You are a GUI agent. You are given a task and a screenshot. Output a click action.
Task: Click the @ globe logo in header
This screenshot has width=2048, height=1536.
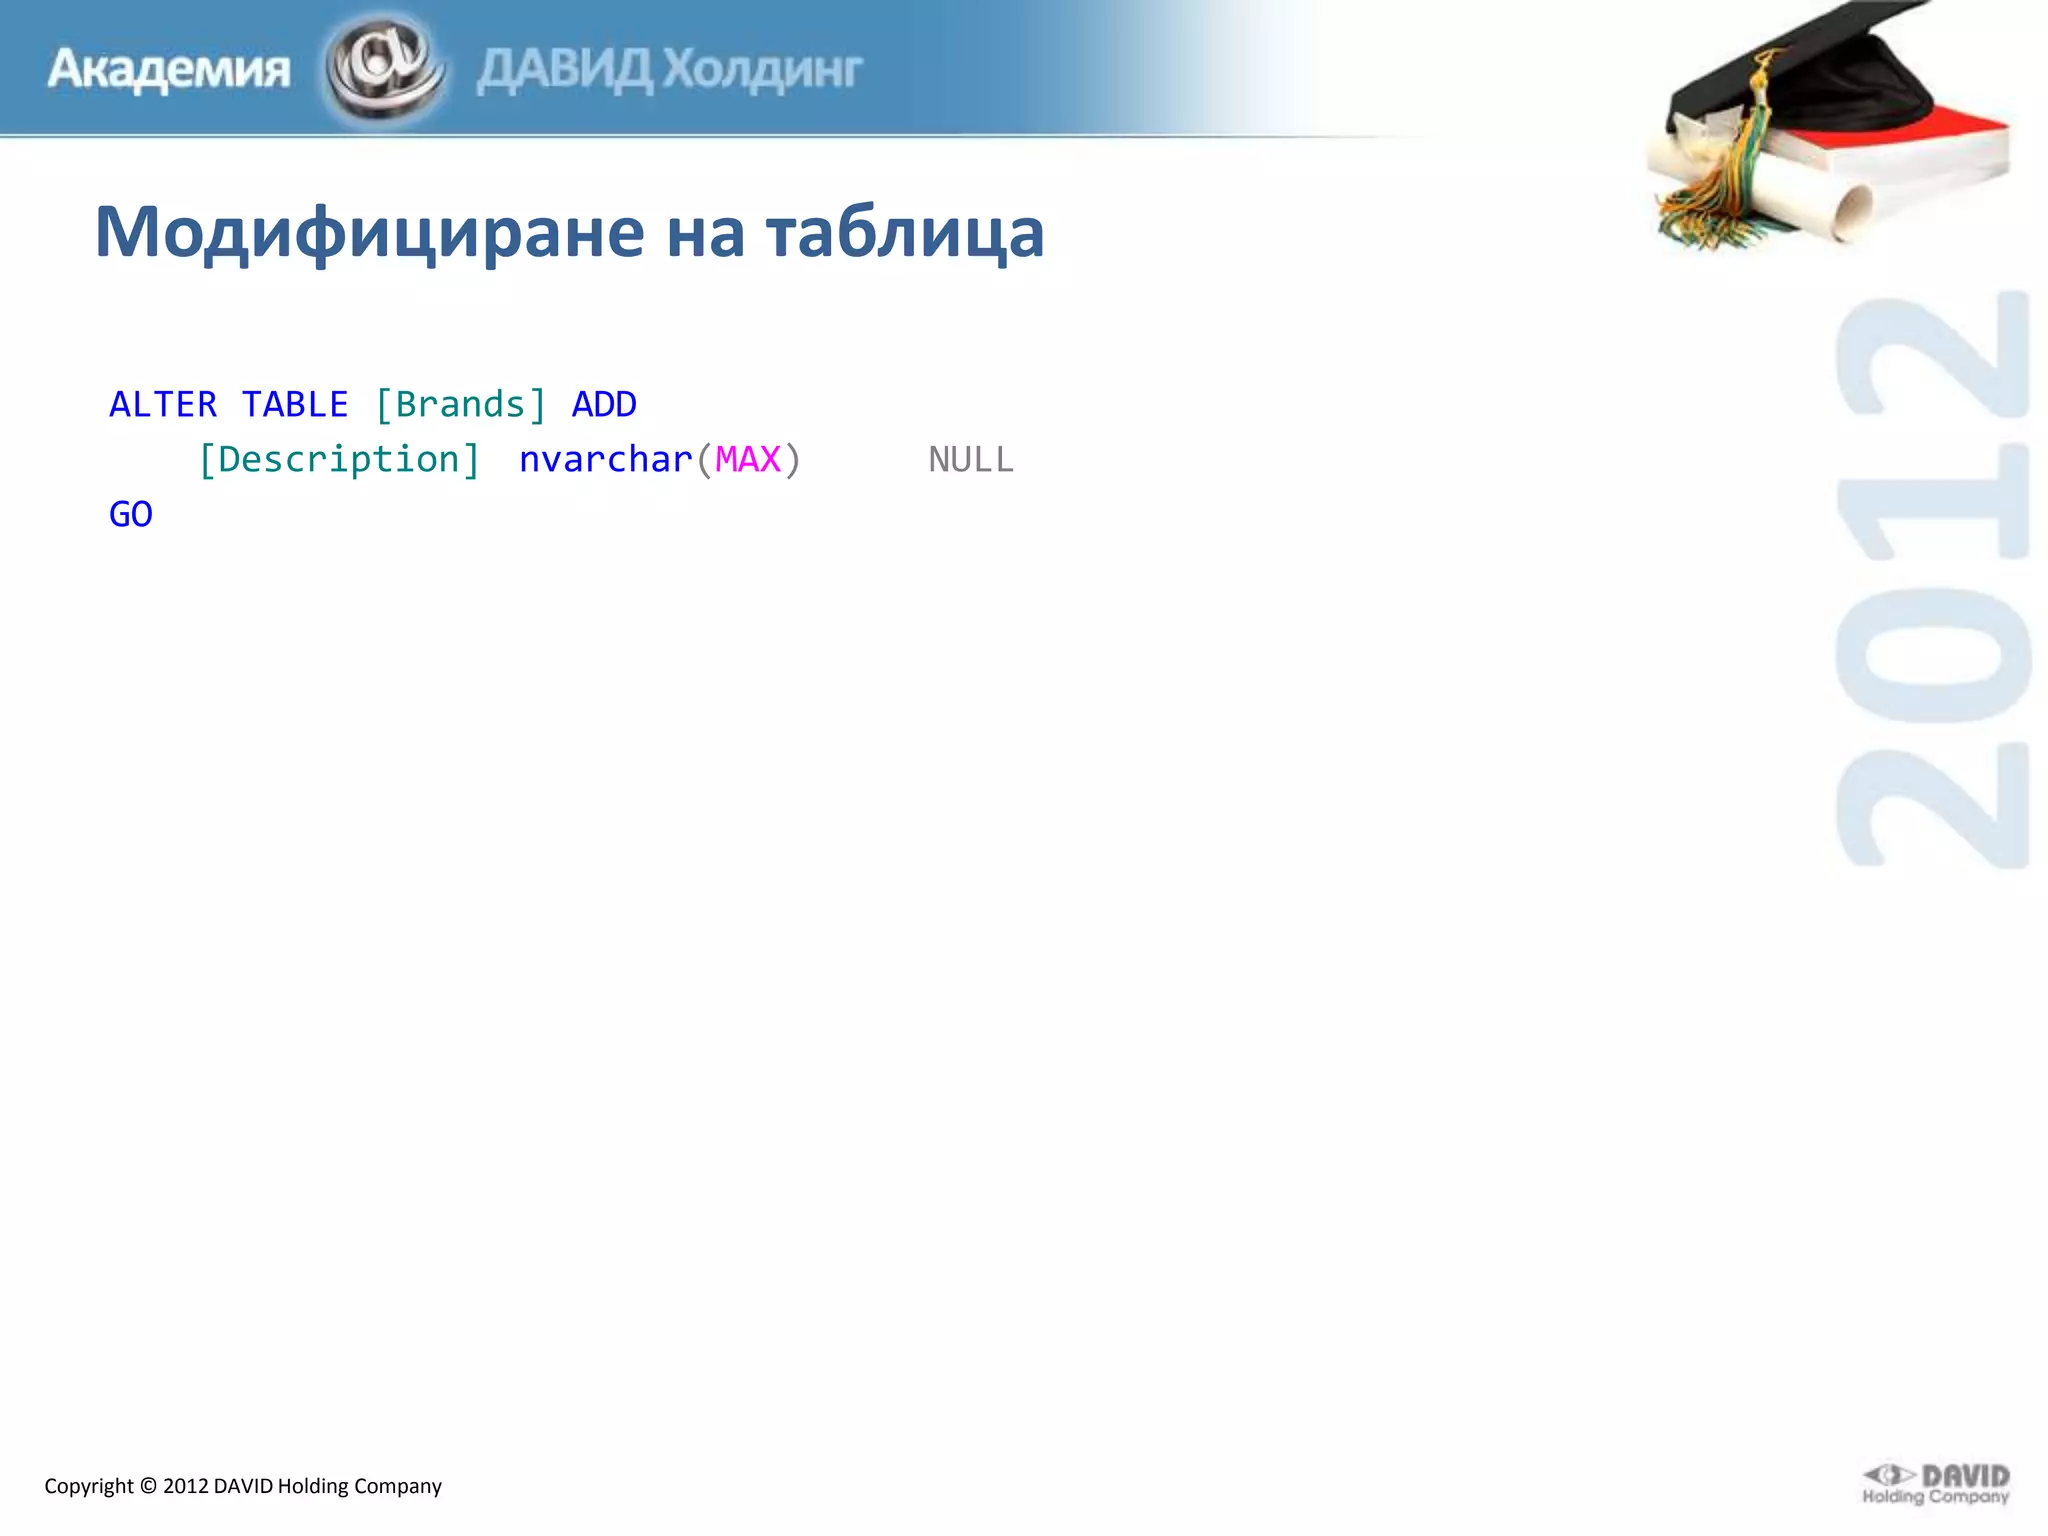[x=384, y=68]
